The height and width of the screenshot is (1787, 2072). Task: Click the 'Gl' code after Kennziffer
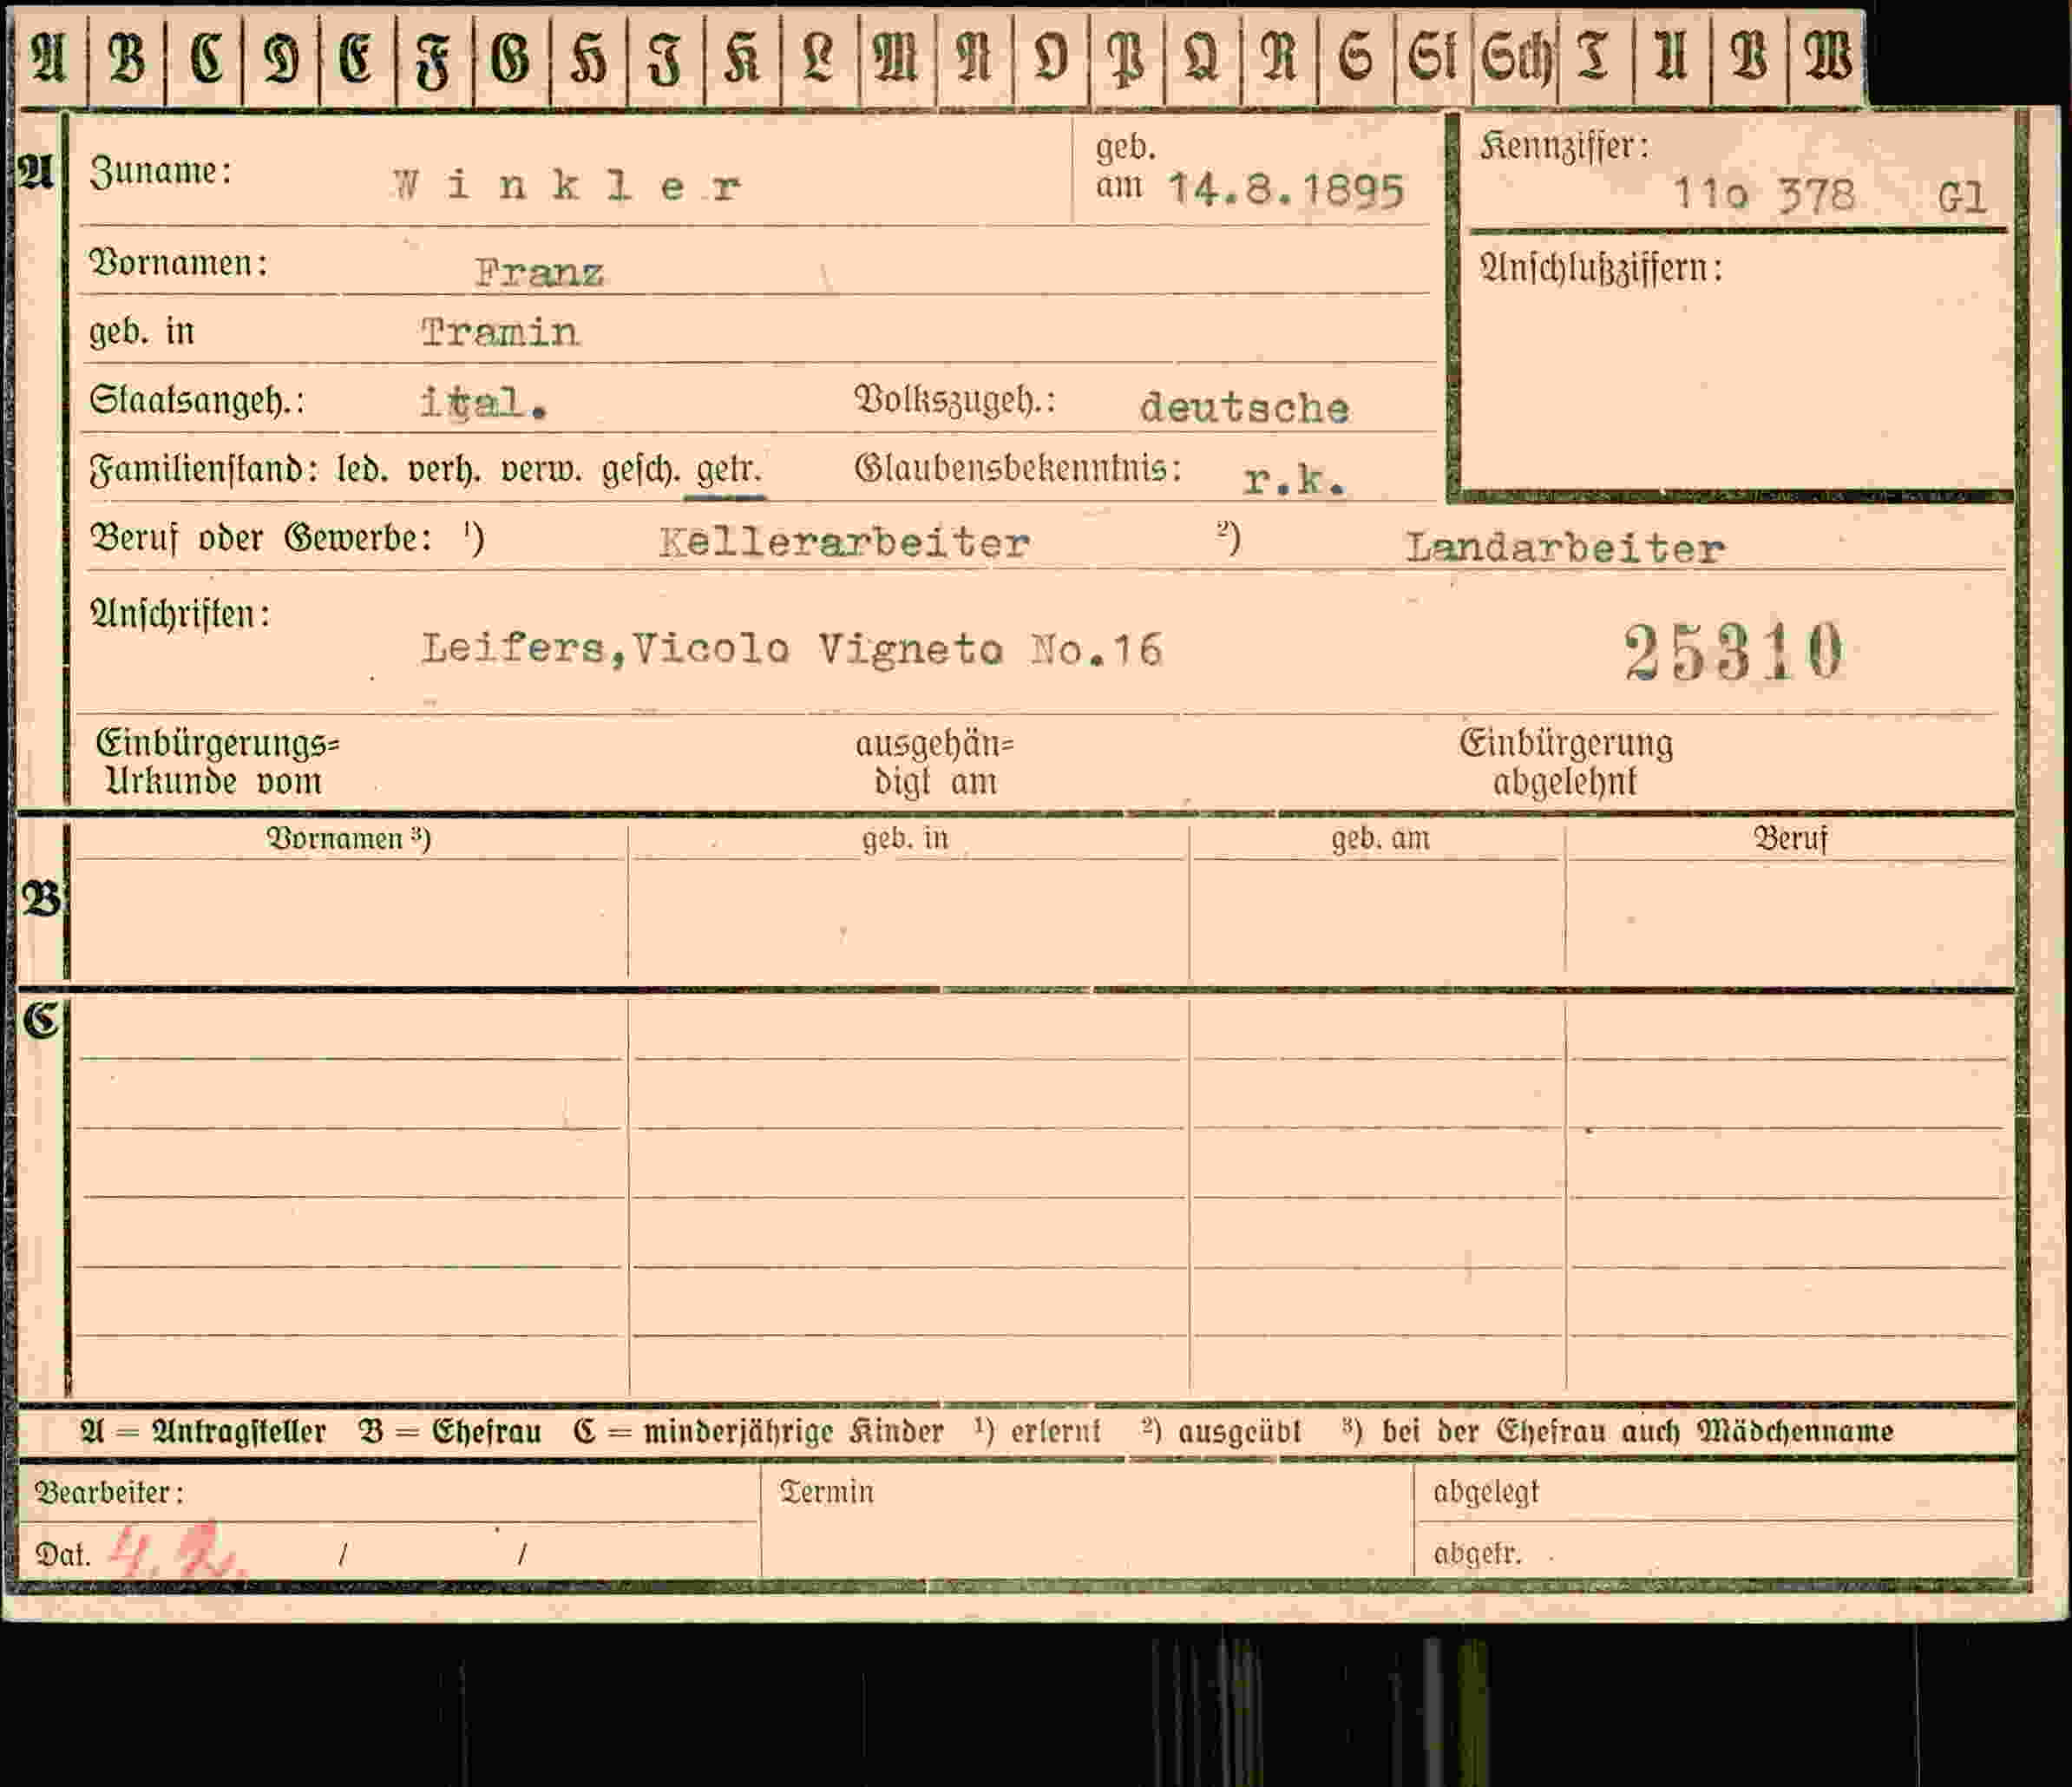1961,197
